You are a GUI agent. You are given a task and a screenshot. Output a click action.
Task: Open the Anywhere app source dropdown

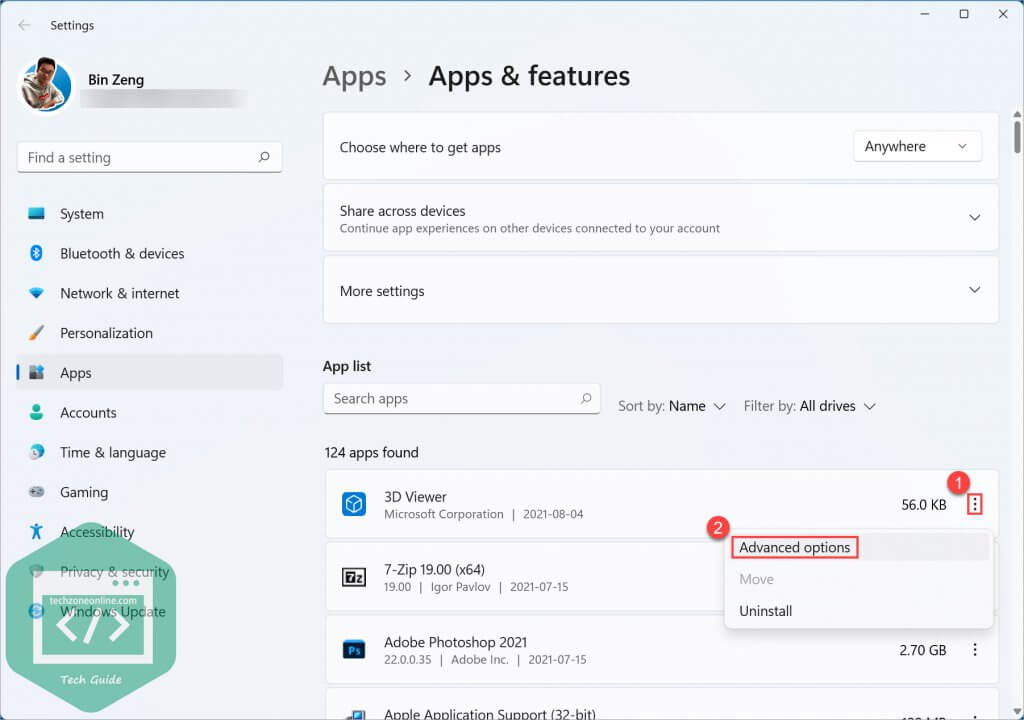click(x=916, y=145)
